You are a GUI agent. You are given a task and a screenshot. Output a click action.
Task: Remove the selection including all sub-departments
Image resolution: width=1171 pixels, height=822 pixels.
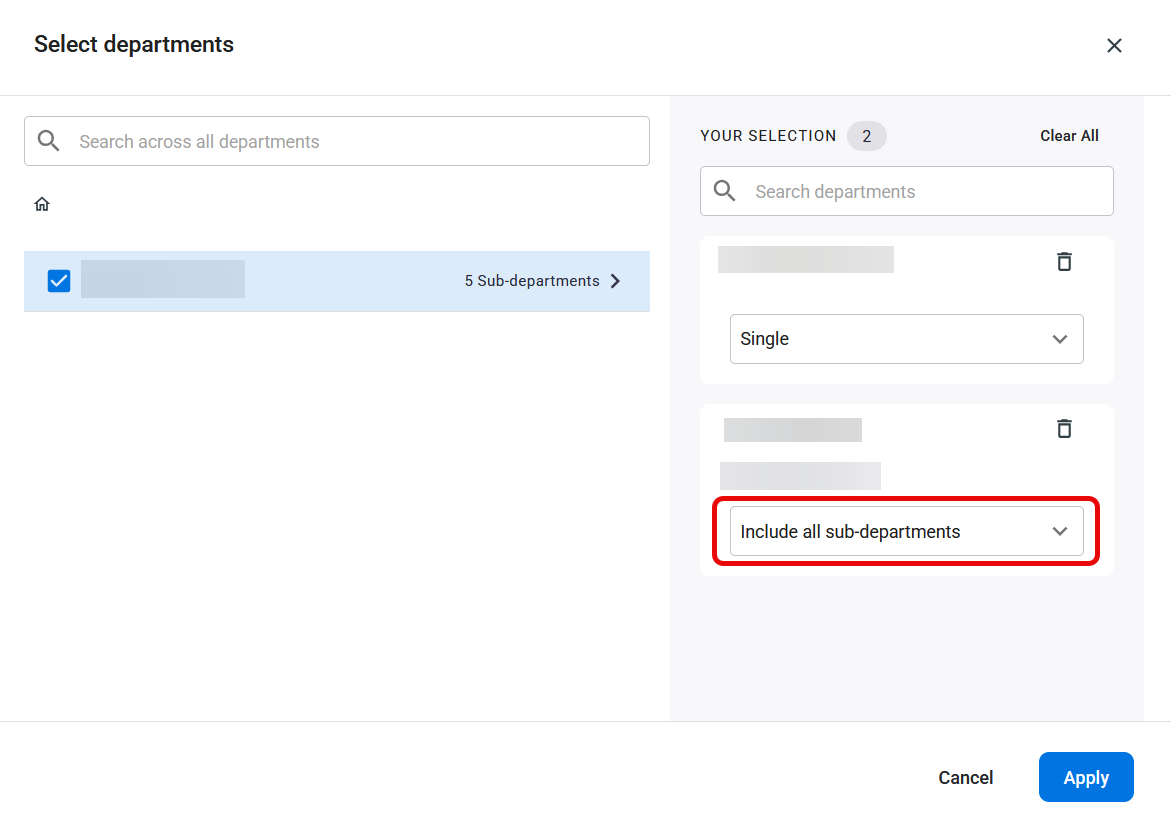point(1063,429)
